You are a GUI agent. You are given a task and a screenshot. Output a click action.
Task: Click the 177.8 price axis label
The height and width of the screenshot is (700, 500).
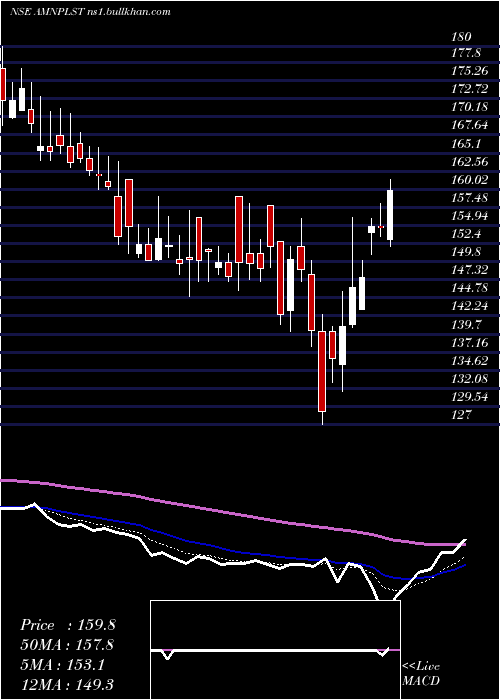[466, 53]
